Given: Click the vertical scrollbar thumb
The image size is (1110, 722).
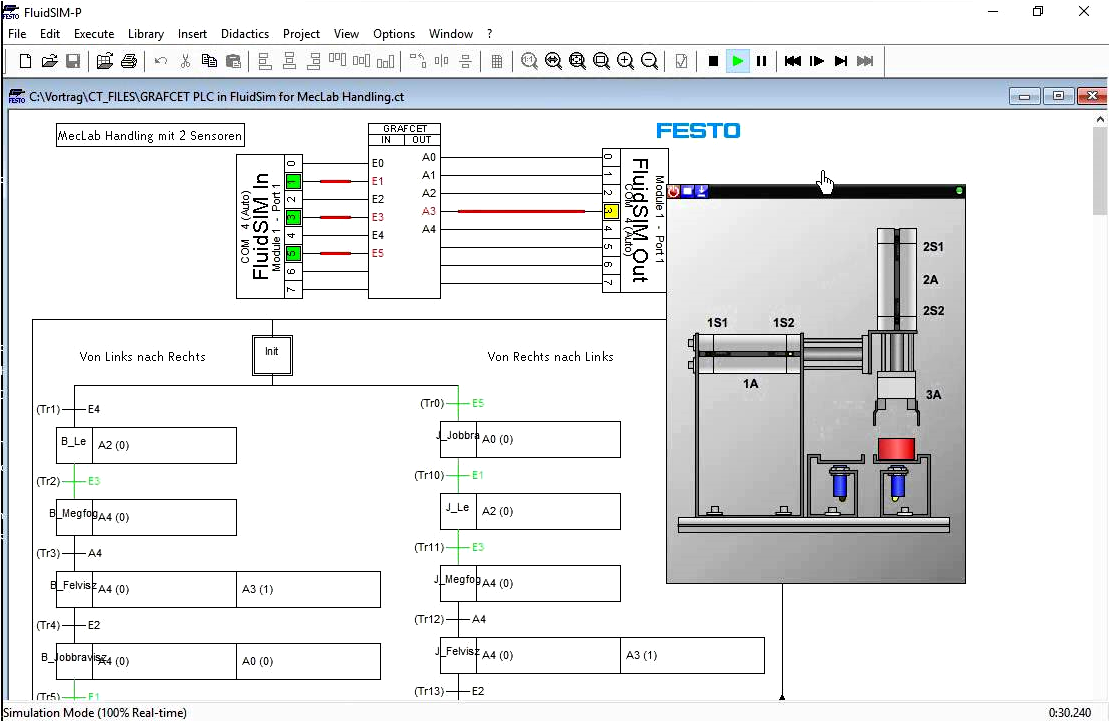Looking at the screenshot, I should click(x=1099, y=171).
